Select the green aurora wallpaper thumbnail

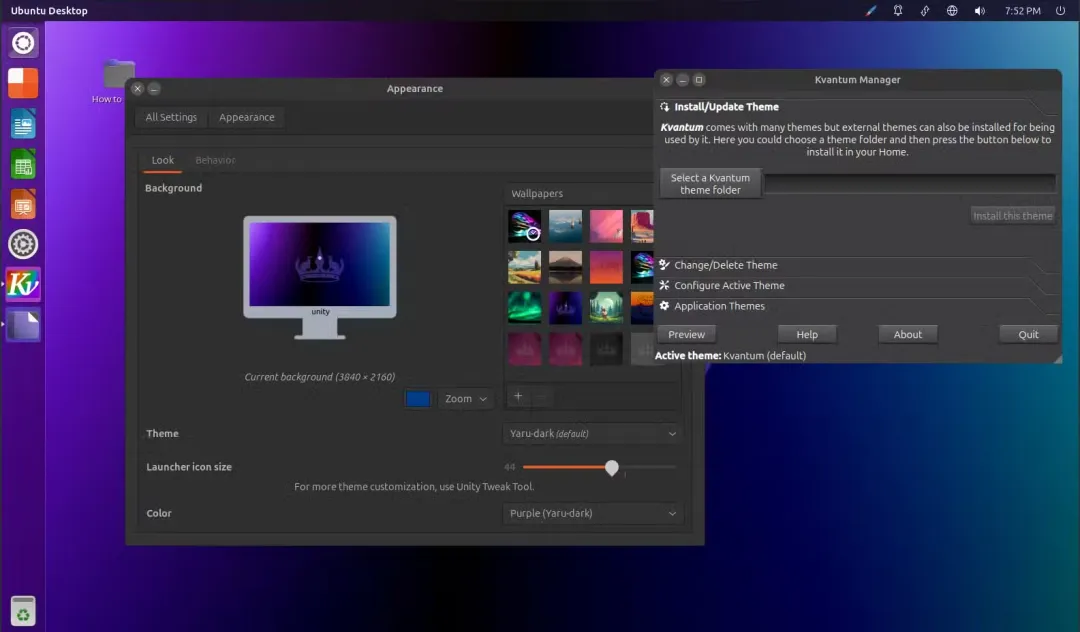524,308
